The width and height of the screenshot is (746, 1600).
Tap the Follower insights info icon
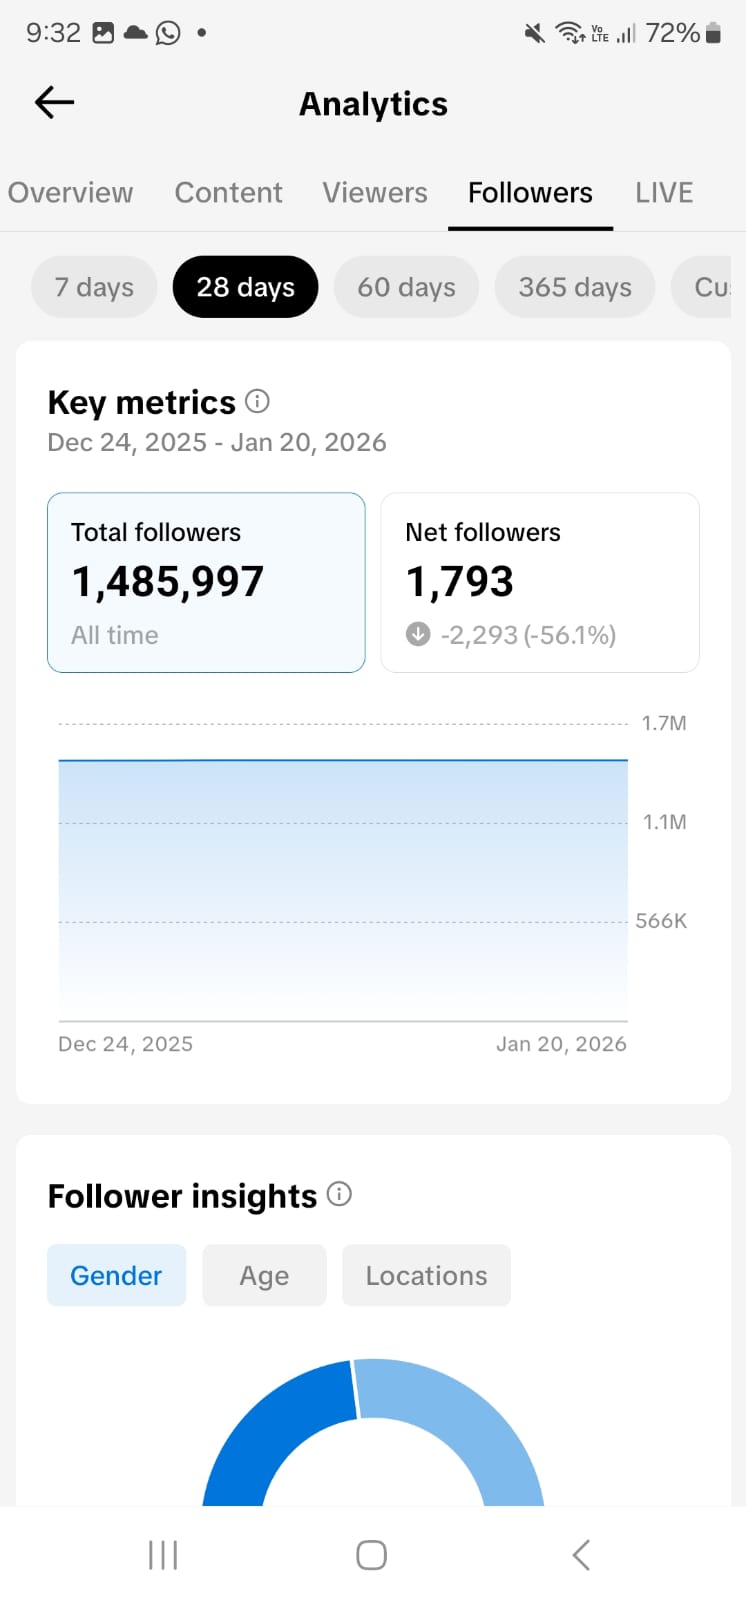pyautogui.click(x=339, y=1194)
